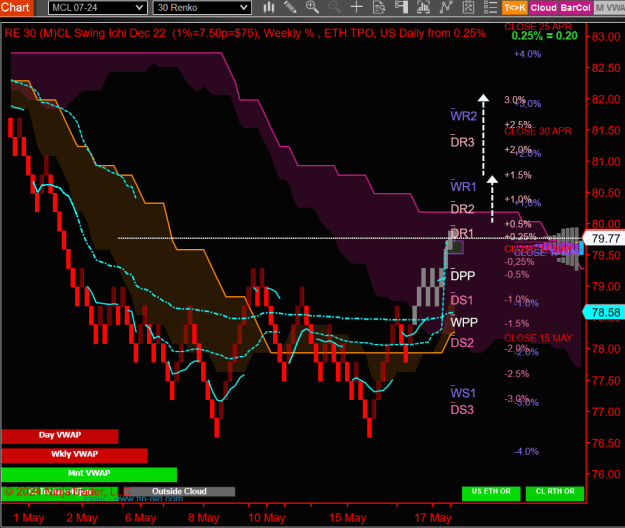Click the Day VWAP red bar
This screenshot has height=528, width=625.
[60, 436]
